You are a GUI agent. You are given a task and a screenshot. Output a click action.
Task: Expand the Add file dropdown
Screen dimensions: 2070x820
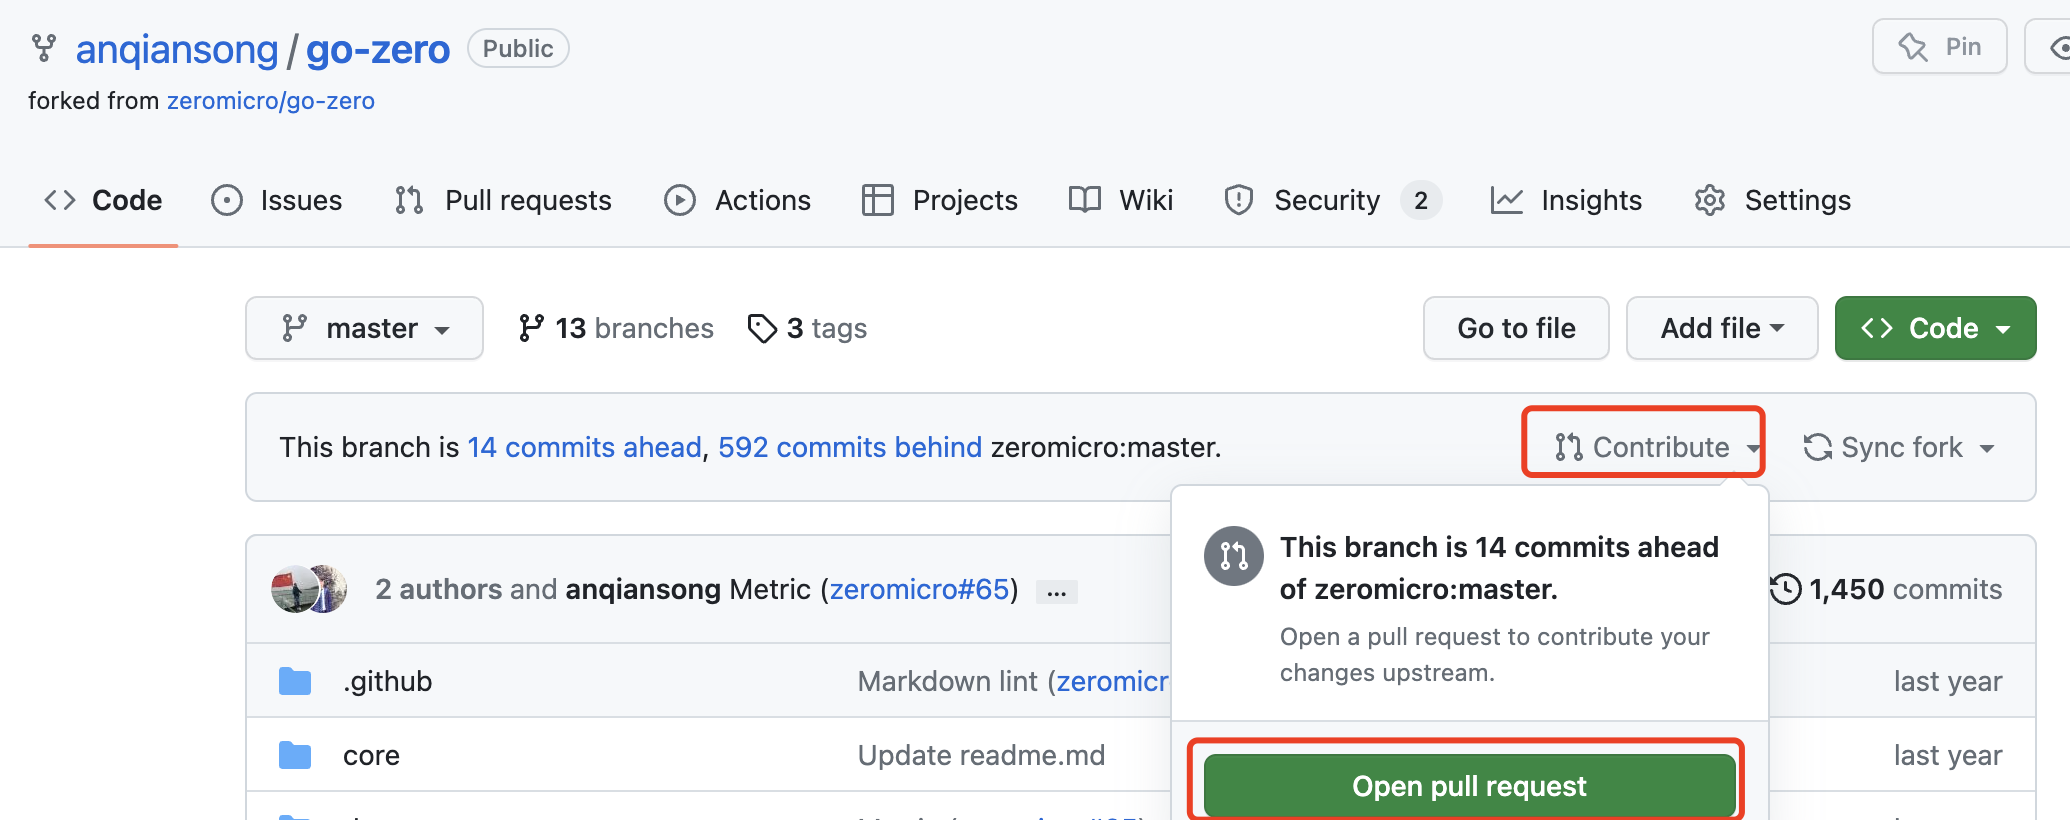point(1721,328)
